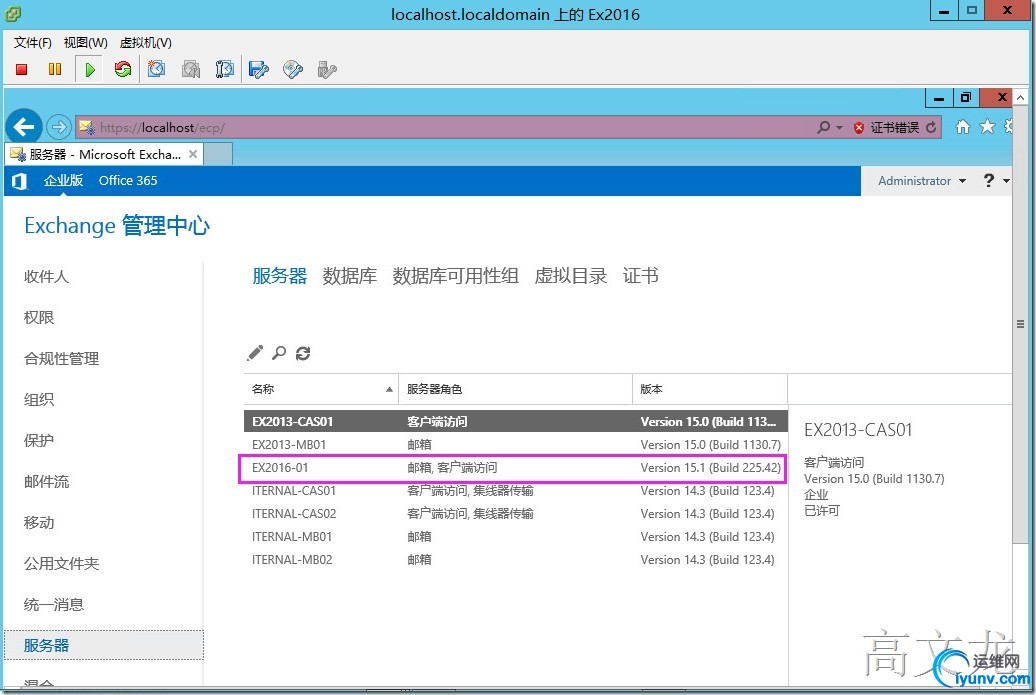Open the snapshot manager icon
Viewport: 1036px width, 695px height.
tap(225, 69)
